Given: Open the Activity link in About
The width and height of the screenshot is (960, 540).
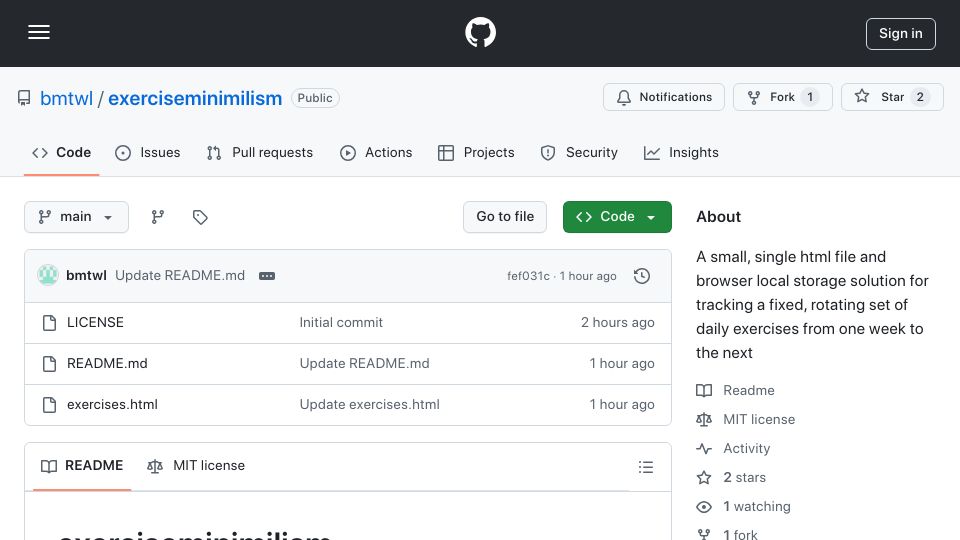Looking at the screenshot, I should [x=746, y=448].
